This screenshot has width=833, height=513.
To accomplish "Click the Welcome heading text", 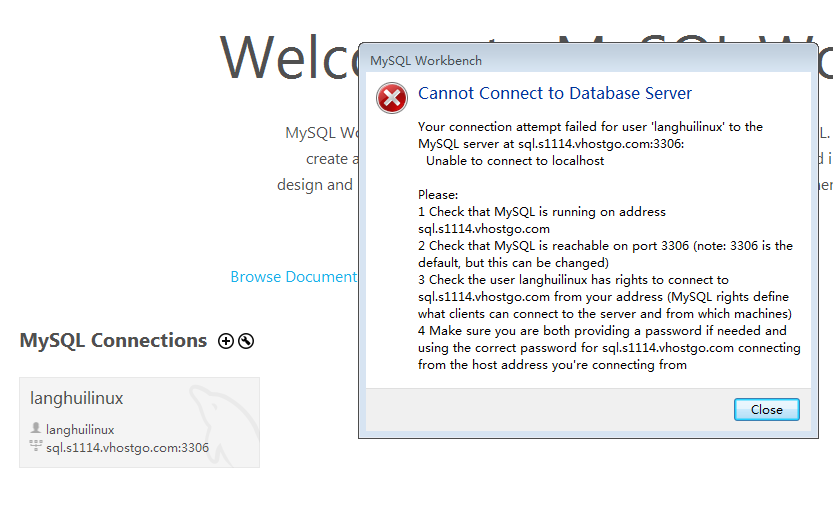I will click(288, 58).
